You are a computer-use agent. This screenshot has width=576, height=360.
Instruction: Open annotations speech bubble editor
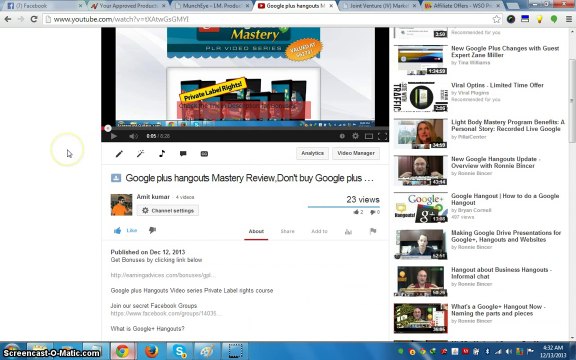(183, 154)
